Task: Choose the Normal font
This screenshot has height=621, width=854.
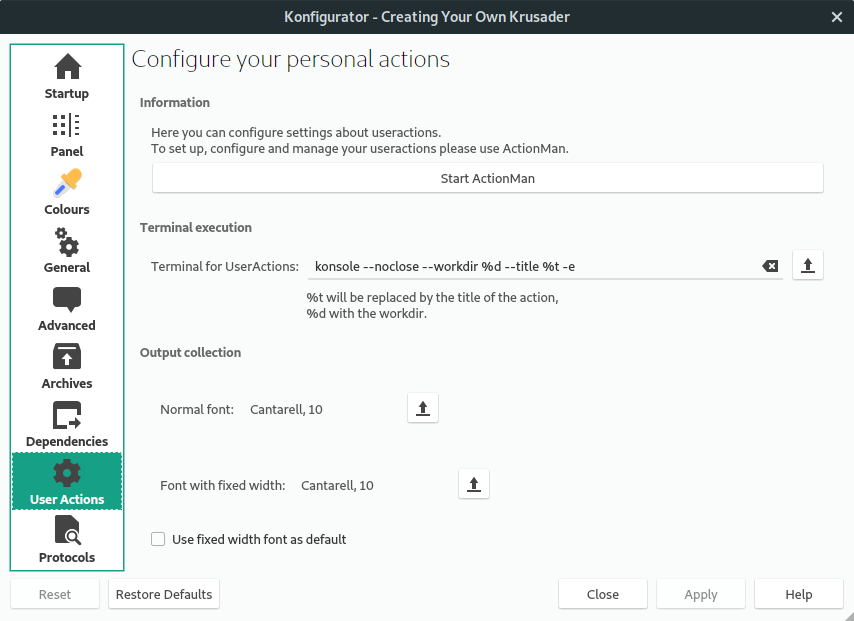Action: (x=423, y=408)
